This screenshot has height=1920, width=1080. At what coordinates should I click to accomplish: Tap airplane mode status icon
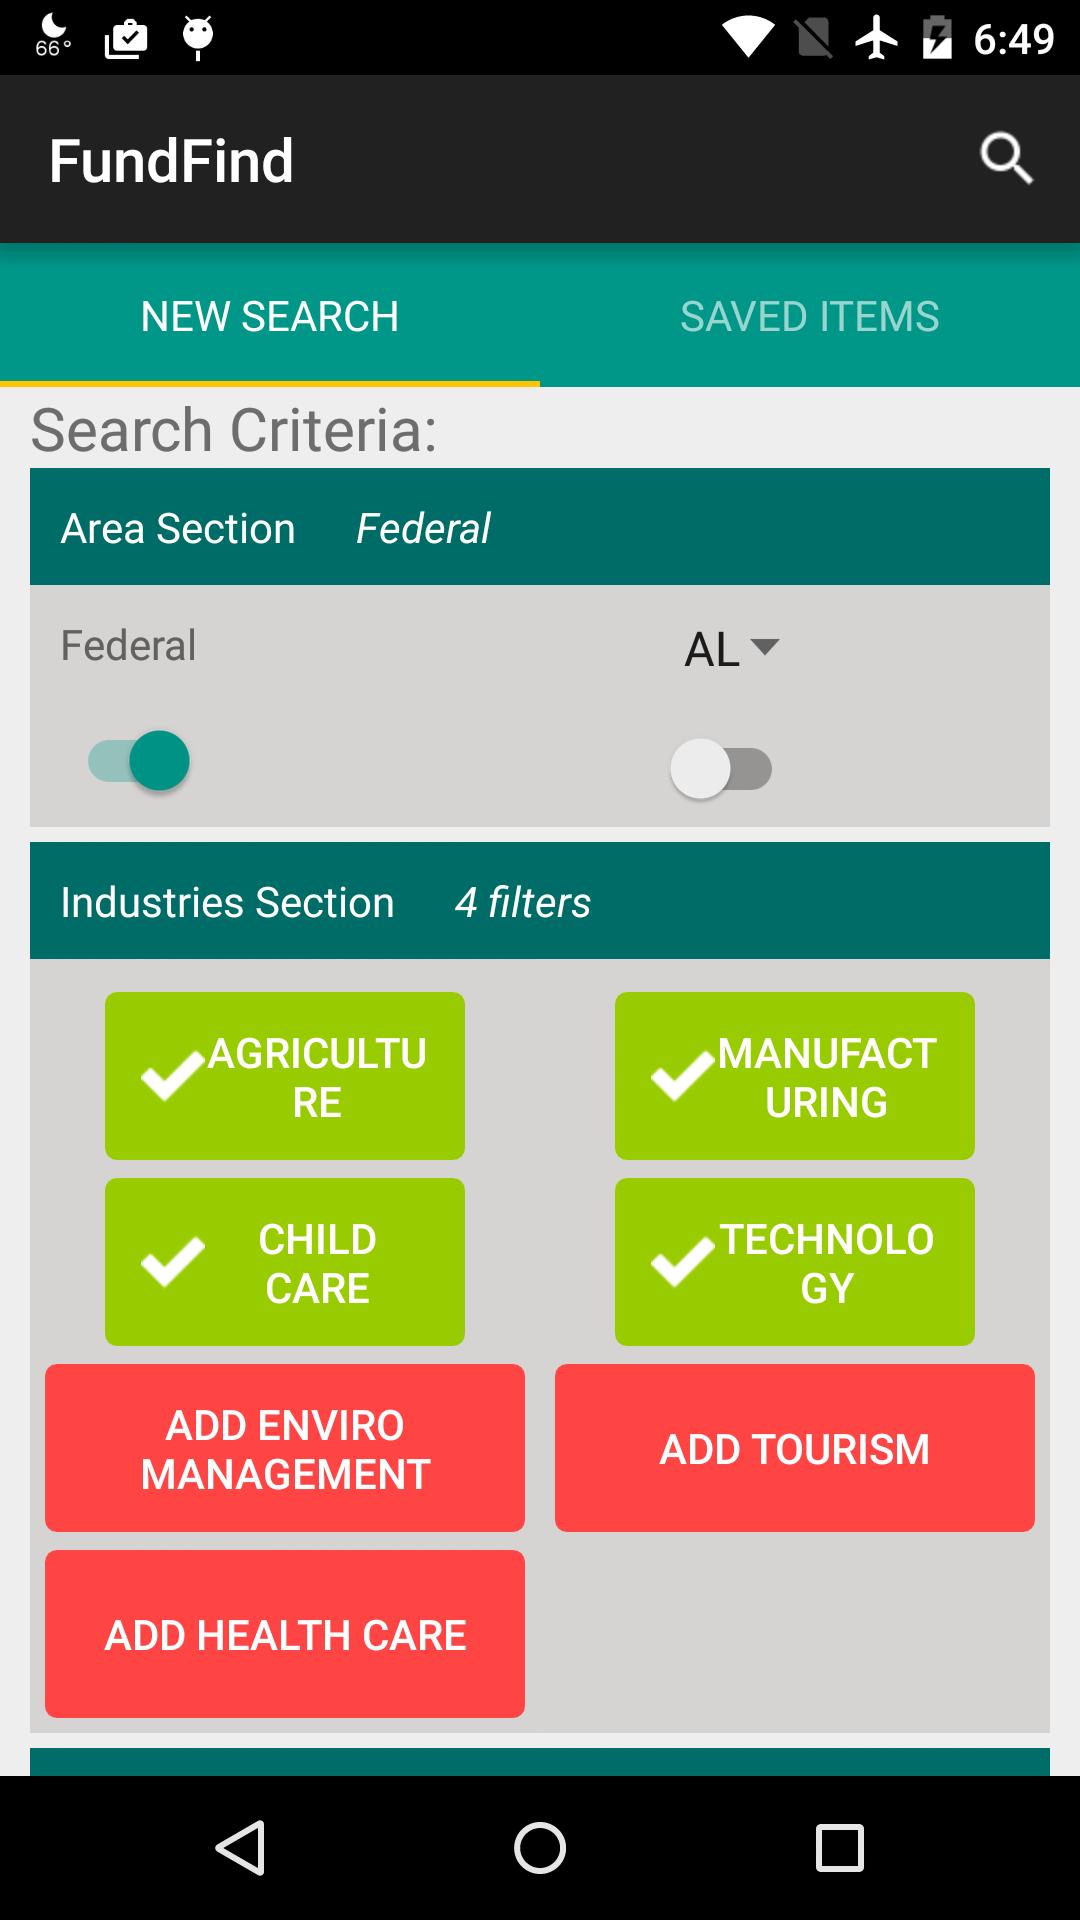[x=877, y=39]
